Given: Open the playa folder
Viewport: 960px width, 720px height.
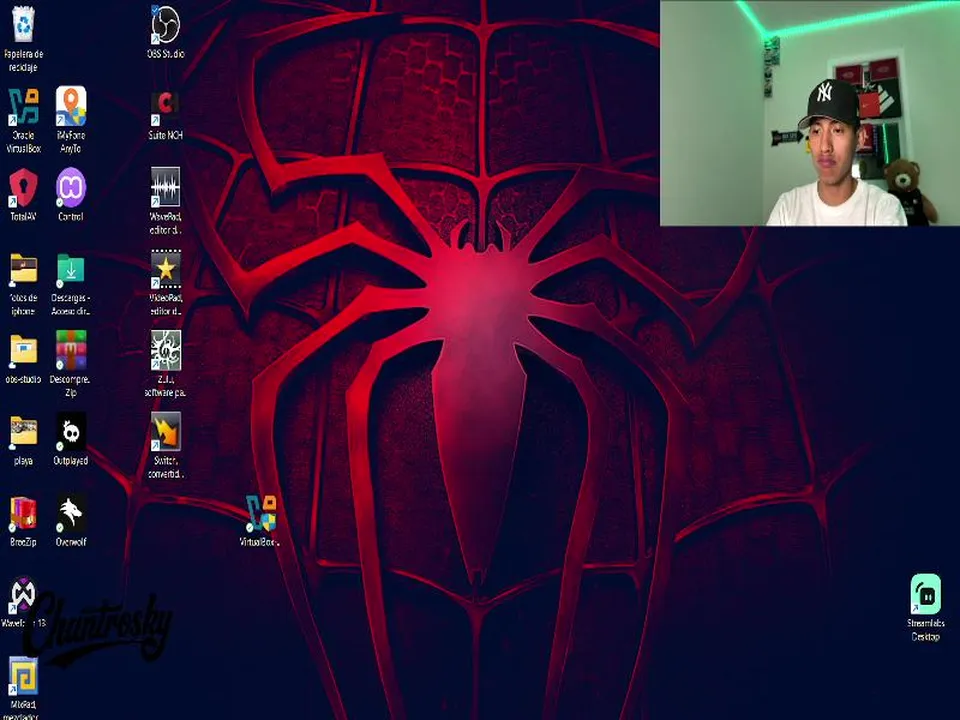Looking at the screenshot, I should (23, 432).
